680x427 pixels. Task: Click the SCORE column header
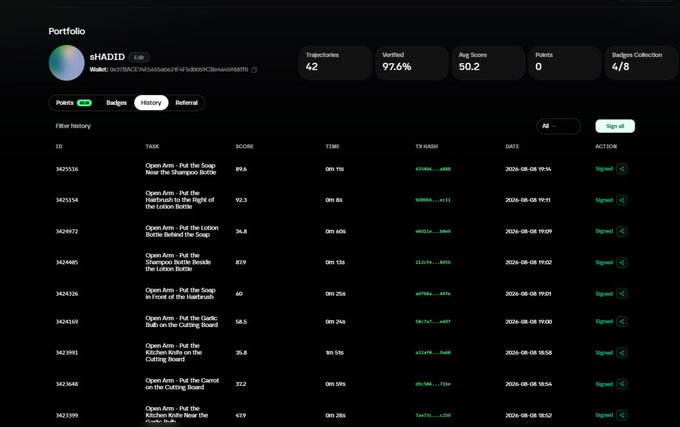pyautogui.click(x=245, y=147)
